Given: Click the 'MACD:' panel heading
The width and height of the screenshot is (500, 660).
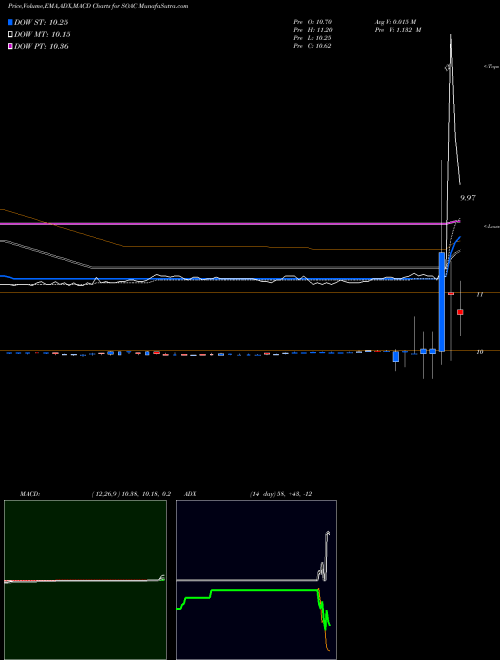Looking at the screenshot, I should tap(30, 494).
